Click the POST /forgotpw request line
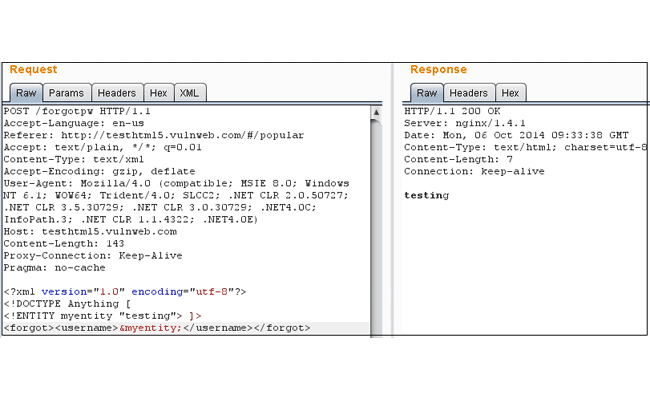 pyautogui.click(x=62, y=111)
